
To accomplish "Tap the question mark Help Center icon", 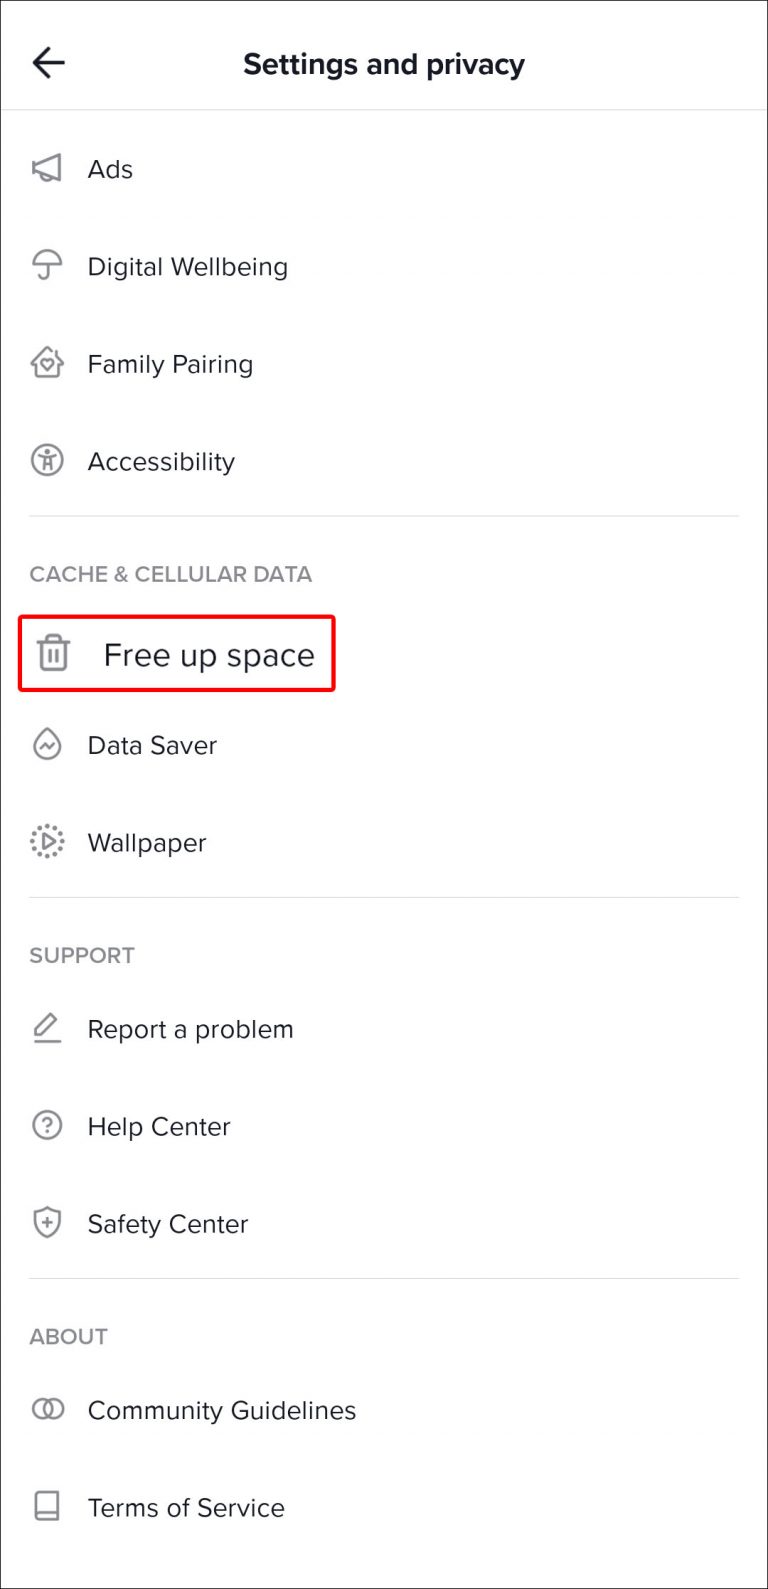I will click(47, 1126).
